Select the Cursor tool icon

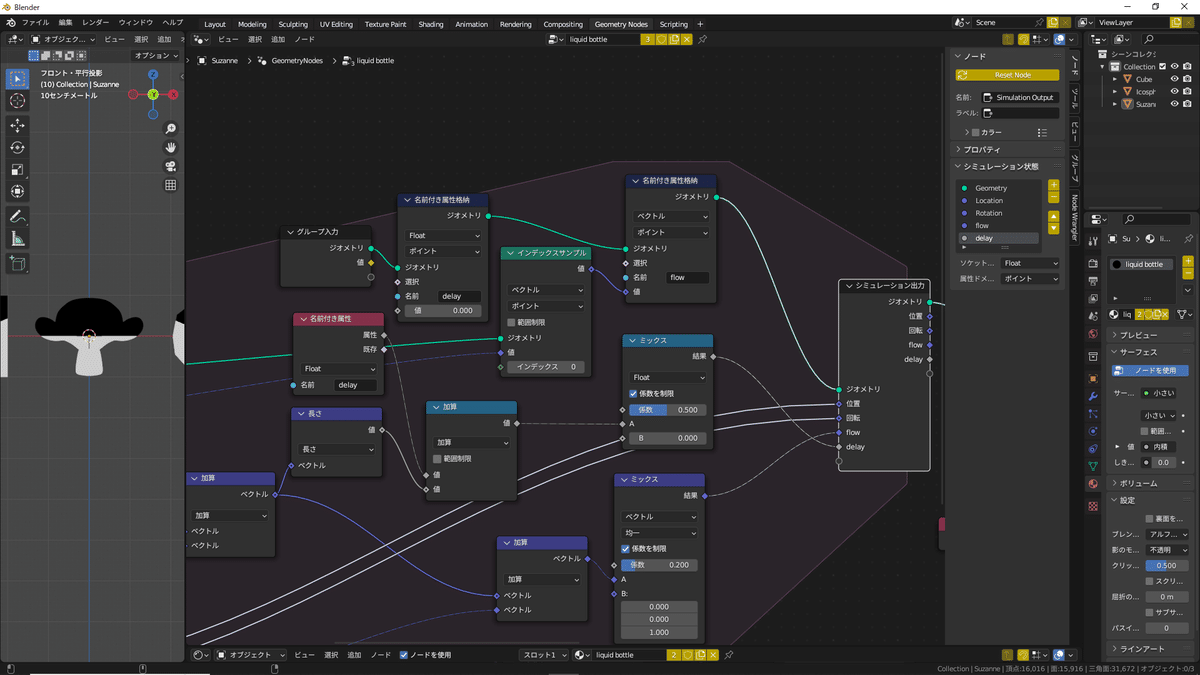tap(17, 101)
